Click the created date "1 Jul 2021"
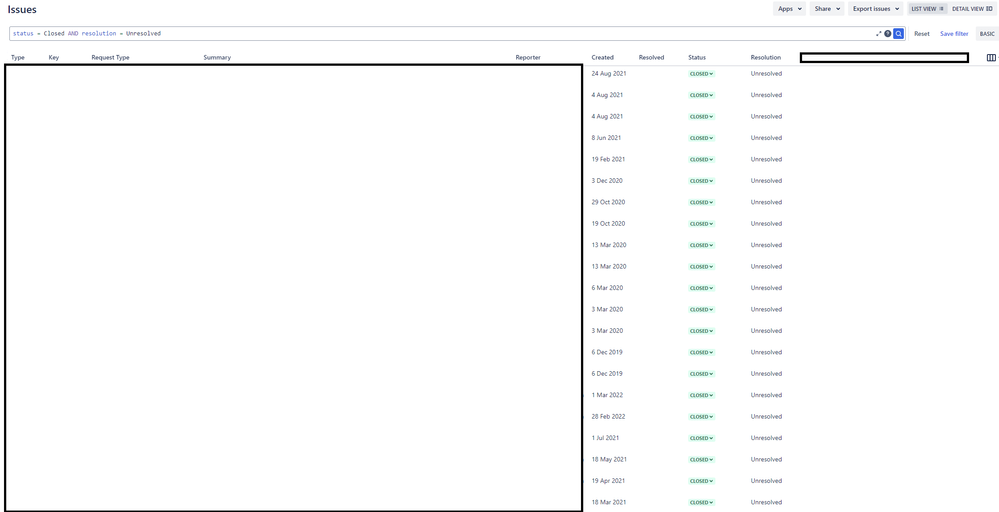This screenshot has height=512, width=999. tap(605, 437)
